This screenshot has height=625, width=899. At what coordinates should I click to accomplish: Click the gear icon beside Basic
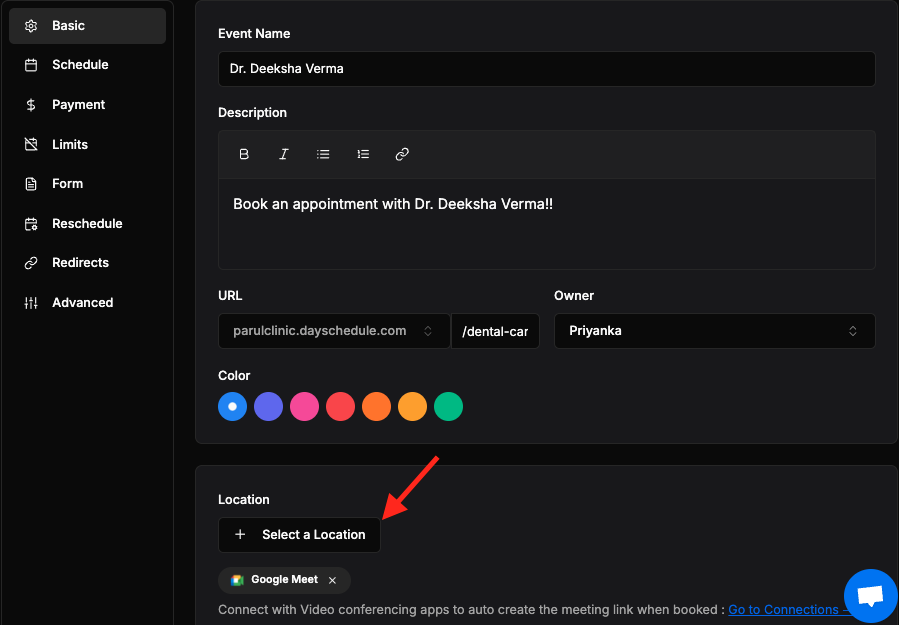31,26
